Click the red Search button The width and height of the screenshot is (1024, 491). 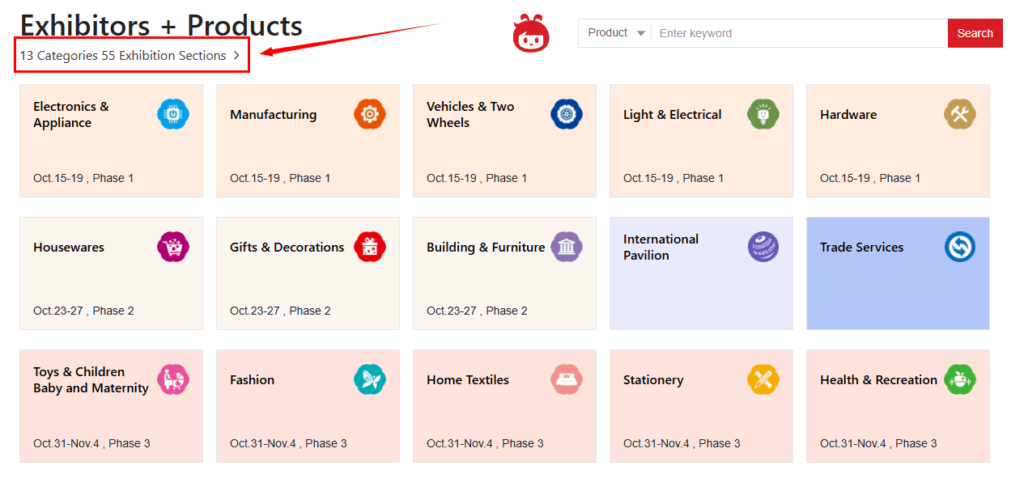coord(975,33)
